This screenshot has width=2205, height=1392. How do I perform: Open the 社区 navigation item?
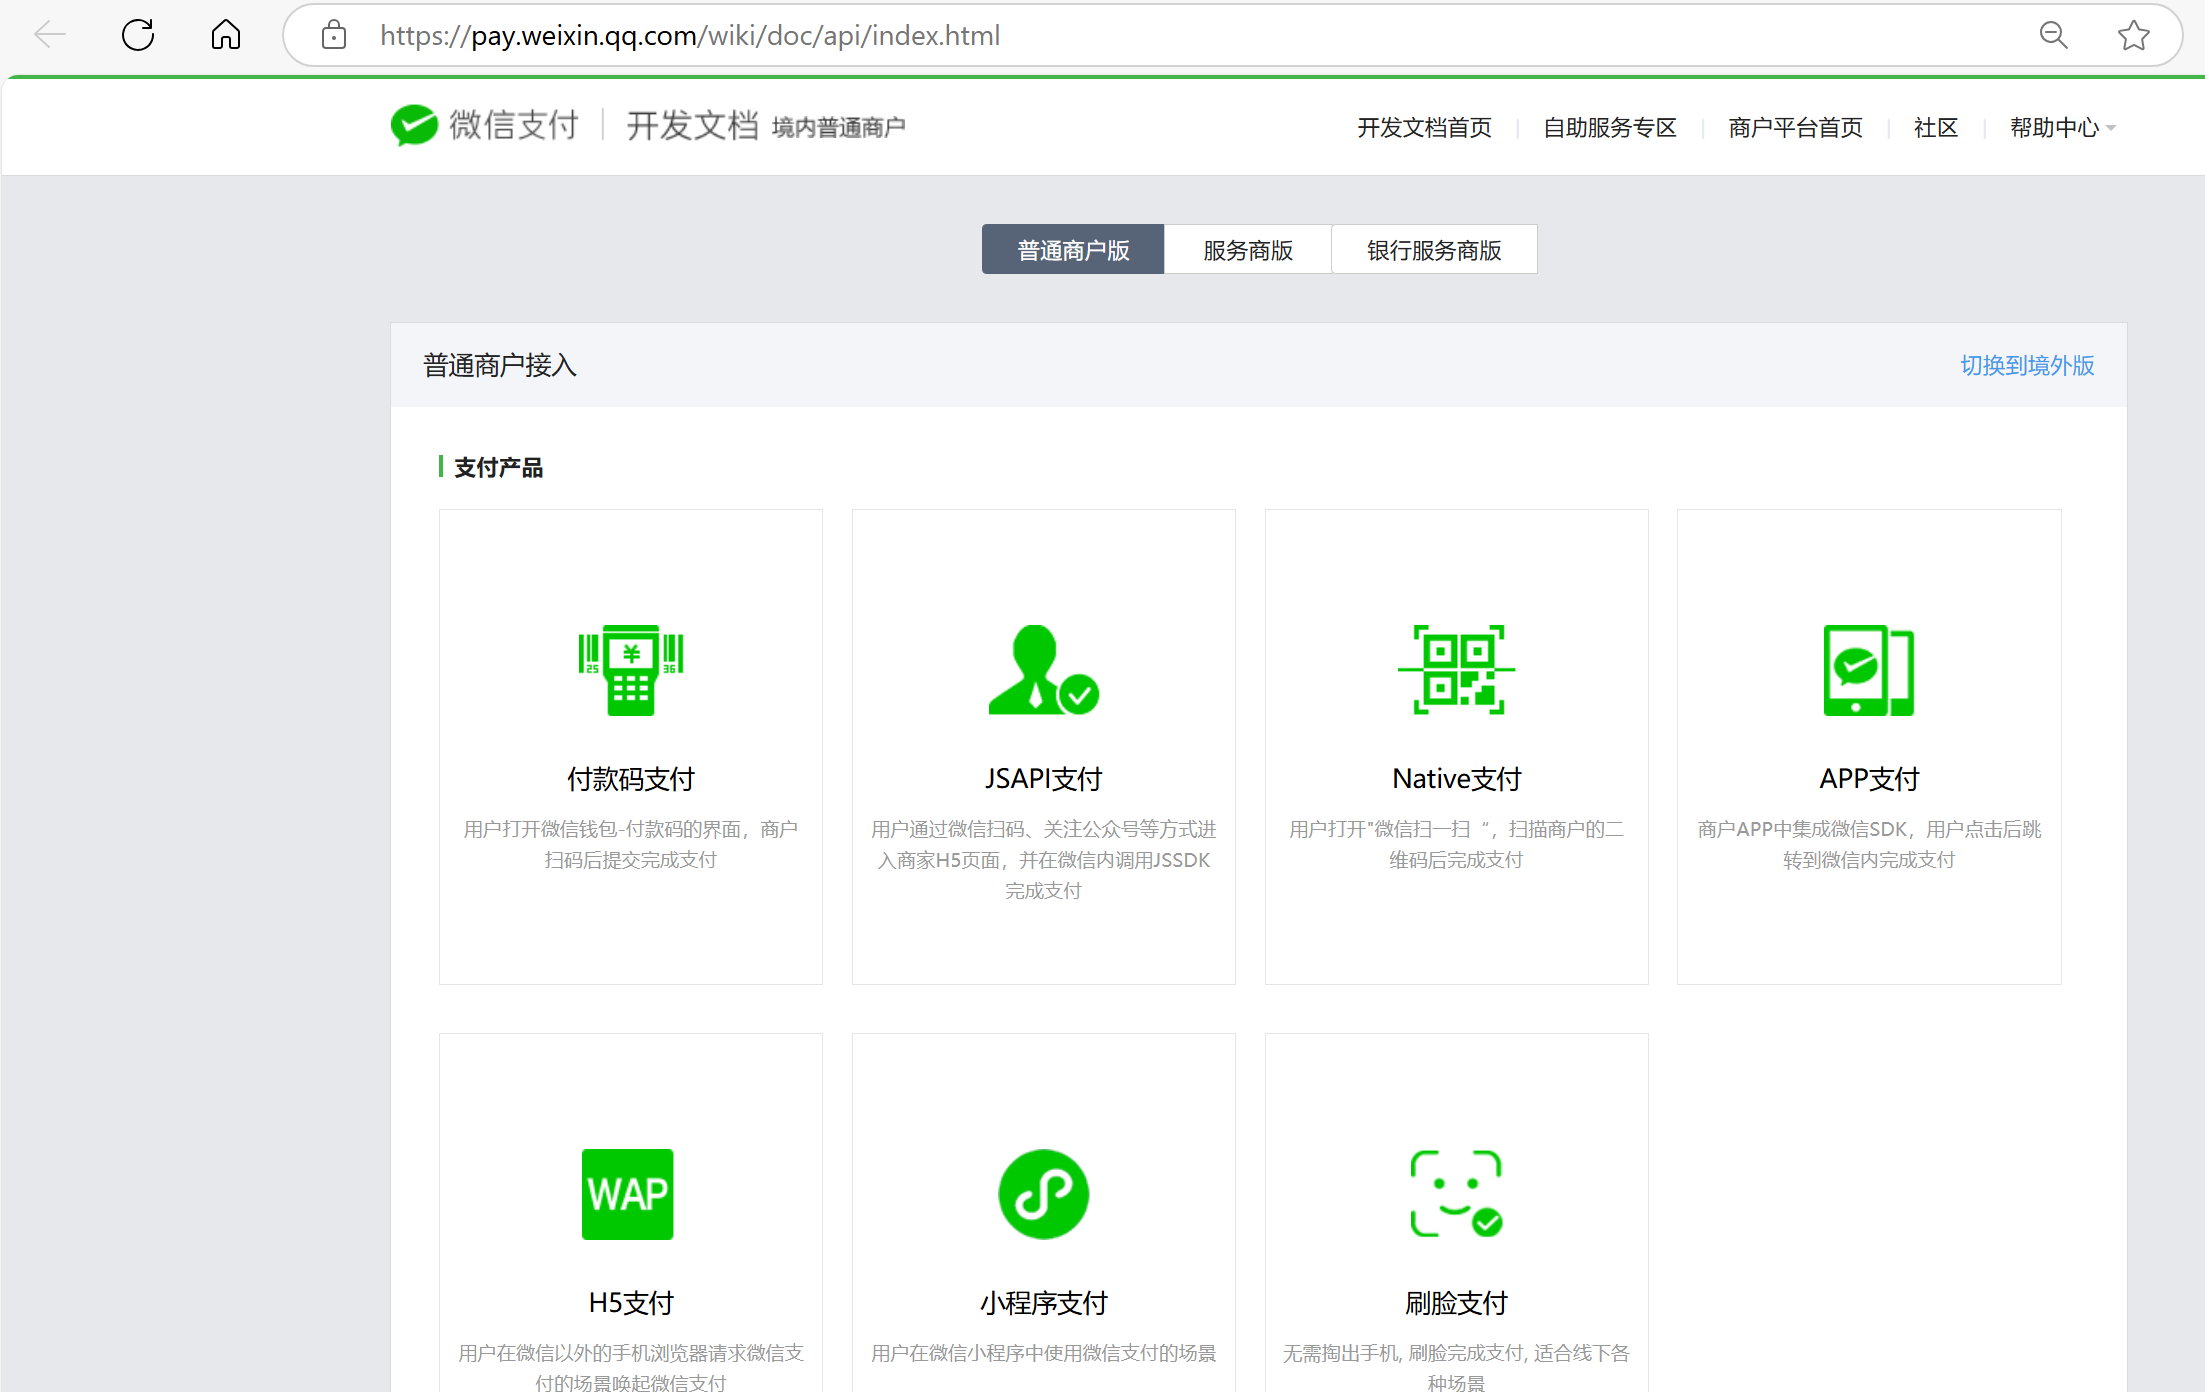(1935, 127)
